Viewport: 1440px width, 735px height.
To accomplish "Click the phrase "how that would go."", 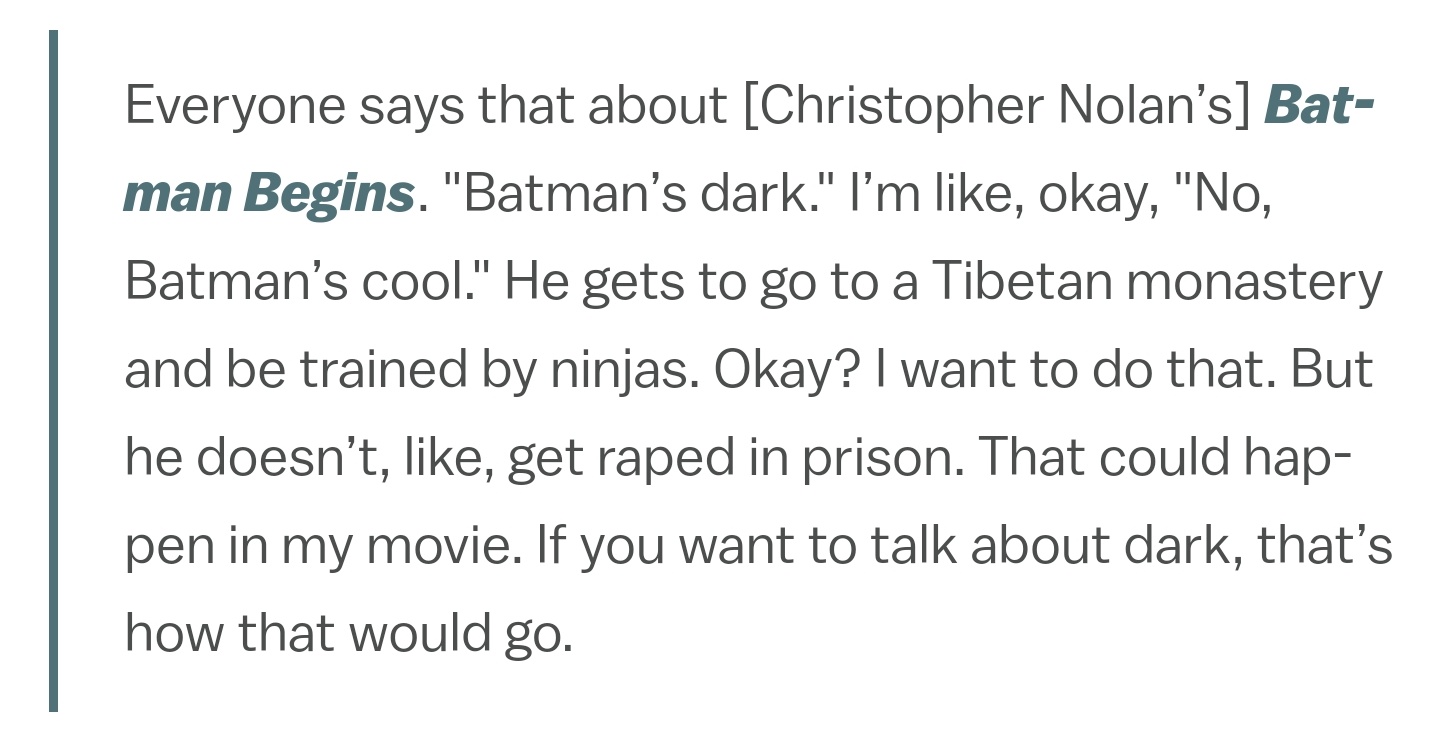I will coord(348,633).
